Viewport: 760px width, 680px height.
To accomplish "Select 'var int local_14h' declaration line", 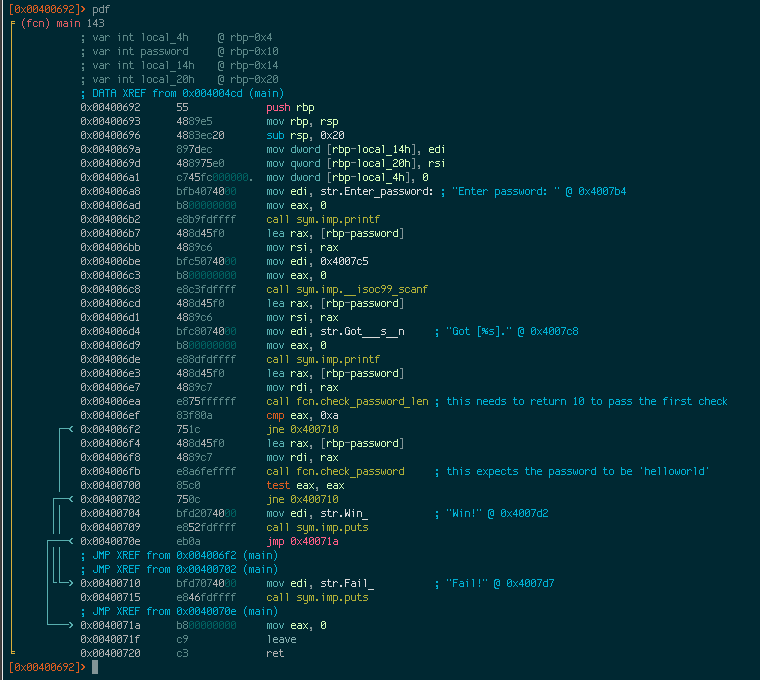I will 179,65.
